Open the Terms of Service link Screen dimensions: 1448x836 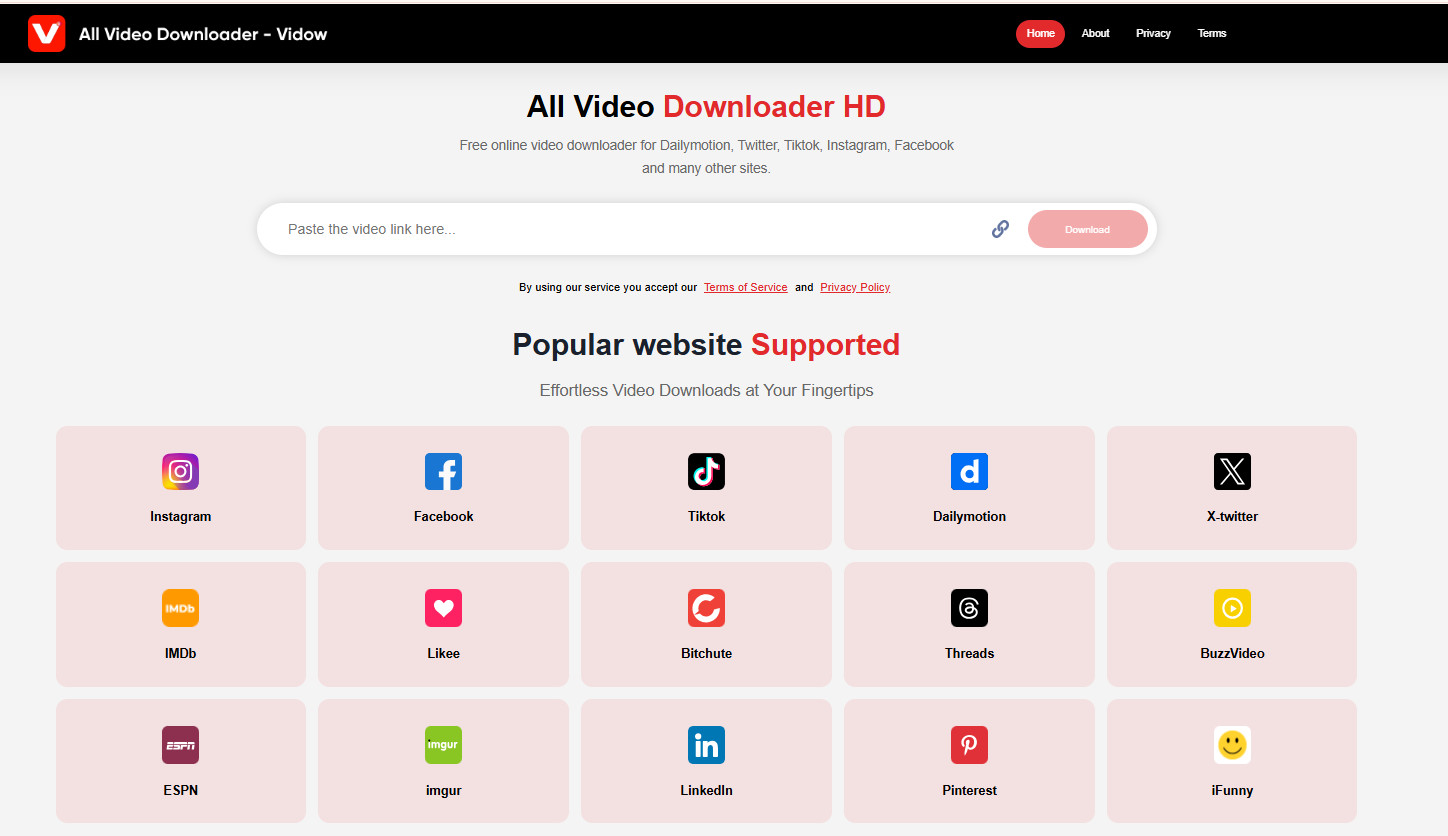(x=745, y=287)
